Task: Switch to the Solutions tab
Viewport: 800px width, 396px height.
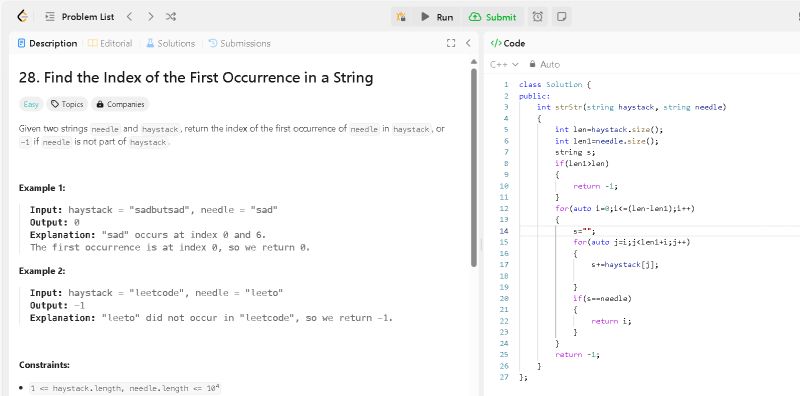Action: click(170, 43)
